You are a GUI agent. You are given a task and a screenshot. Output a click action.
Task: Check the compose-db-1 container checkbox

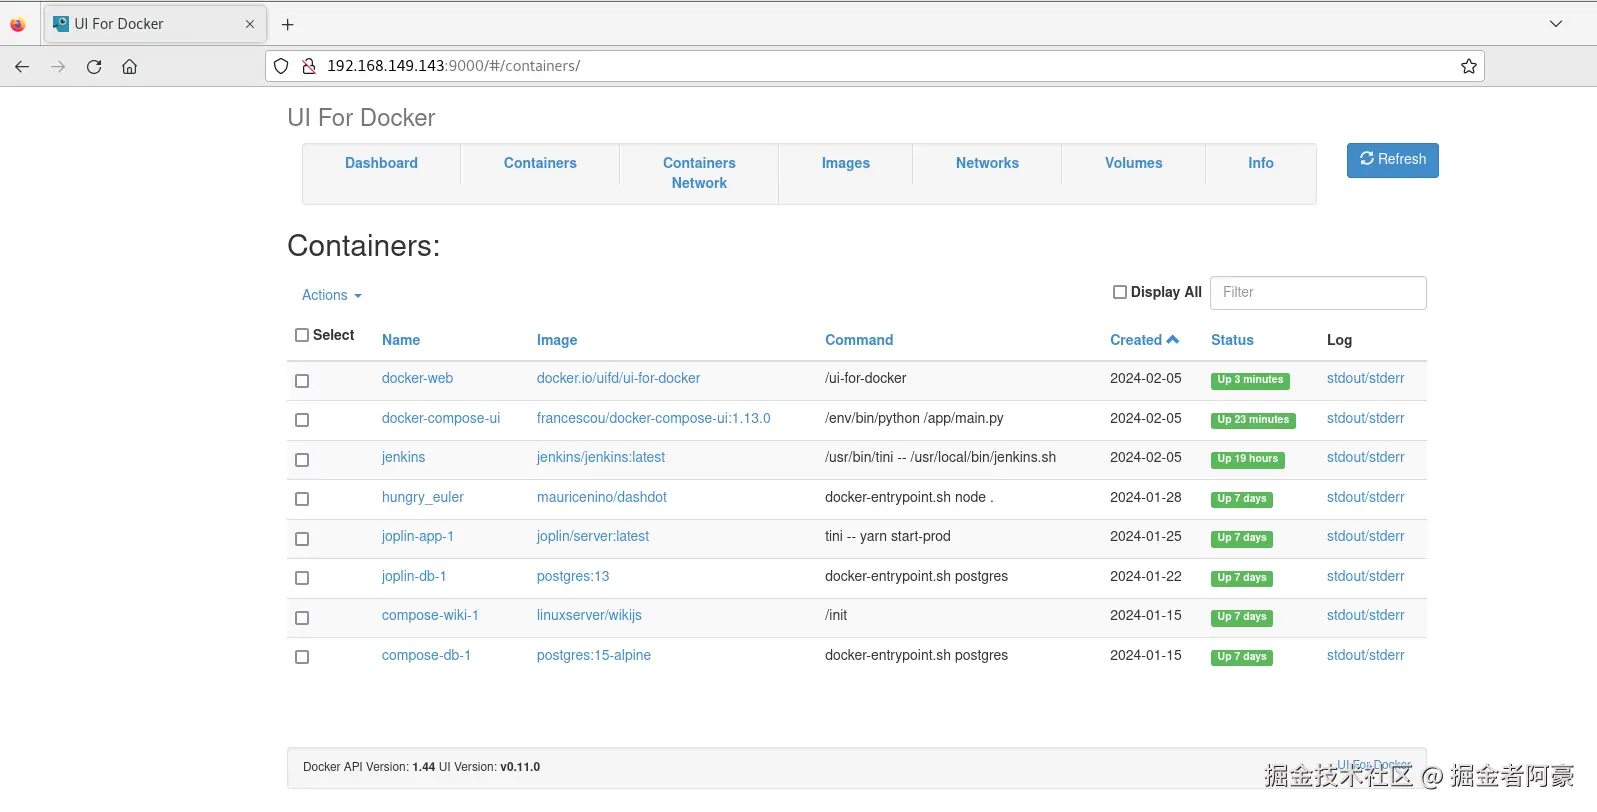click(x=302, y=657)
